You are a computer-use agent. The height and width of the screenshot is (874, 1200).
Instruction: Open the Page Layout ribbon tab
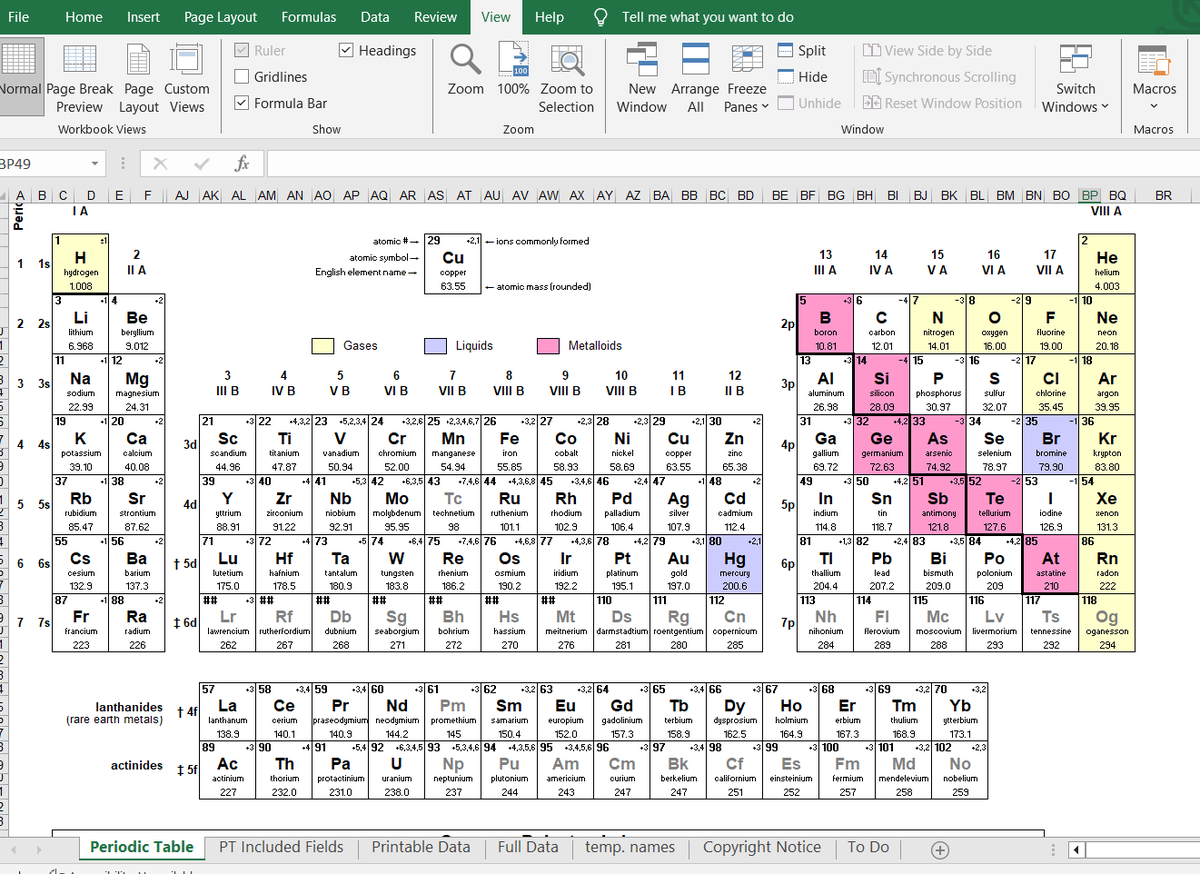[220, 17]
